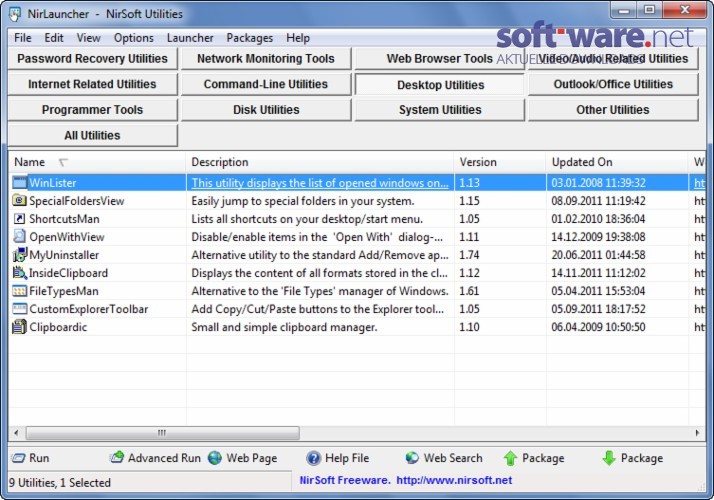Click the MyUninstaller row icon
The image size is (714, 500).
[x=20, y=255]
